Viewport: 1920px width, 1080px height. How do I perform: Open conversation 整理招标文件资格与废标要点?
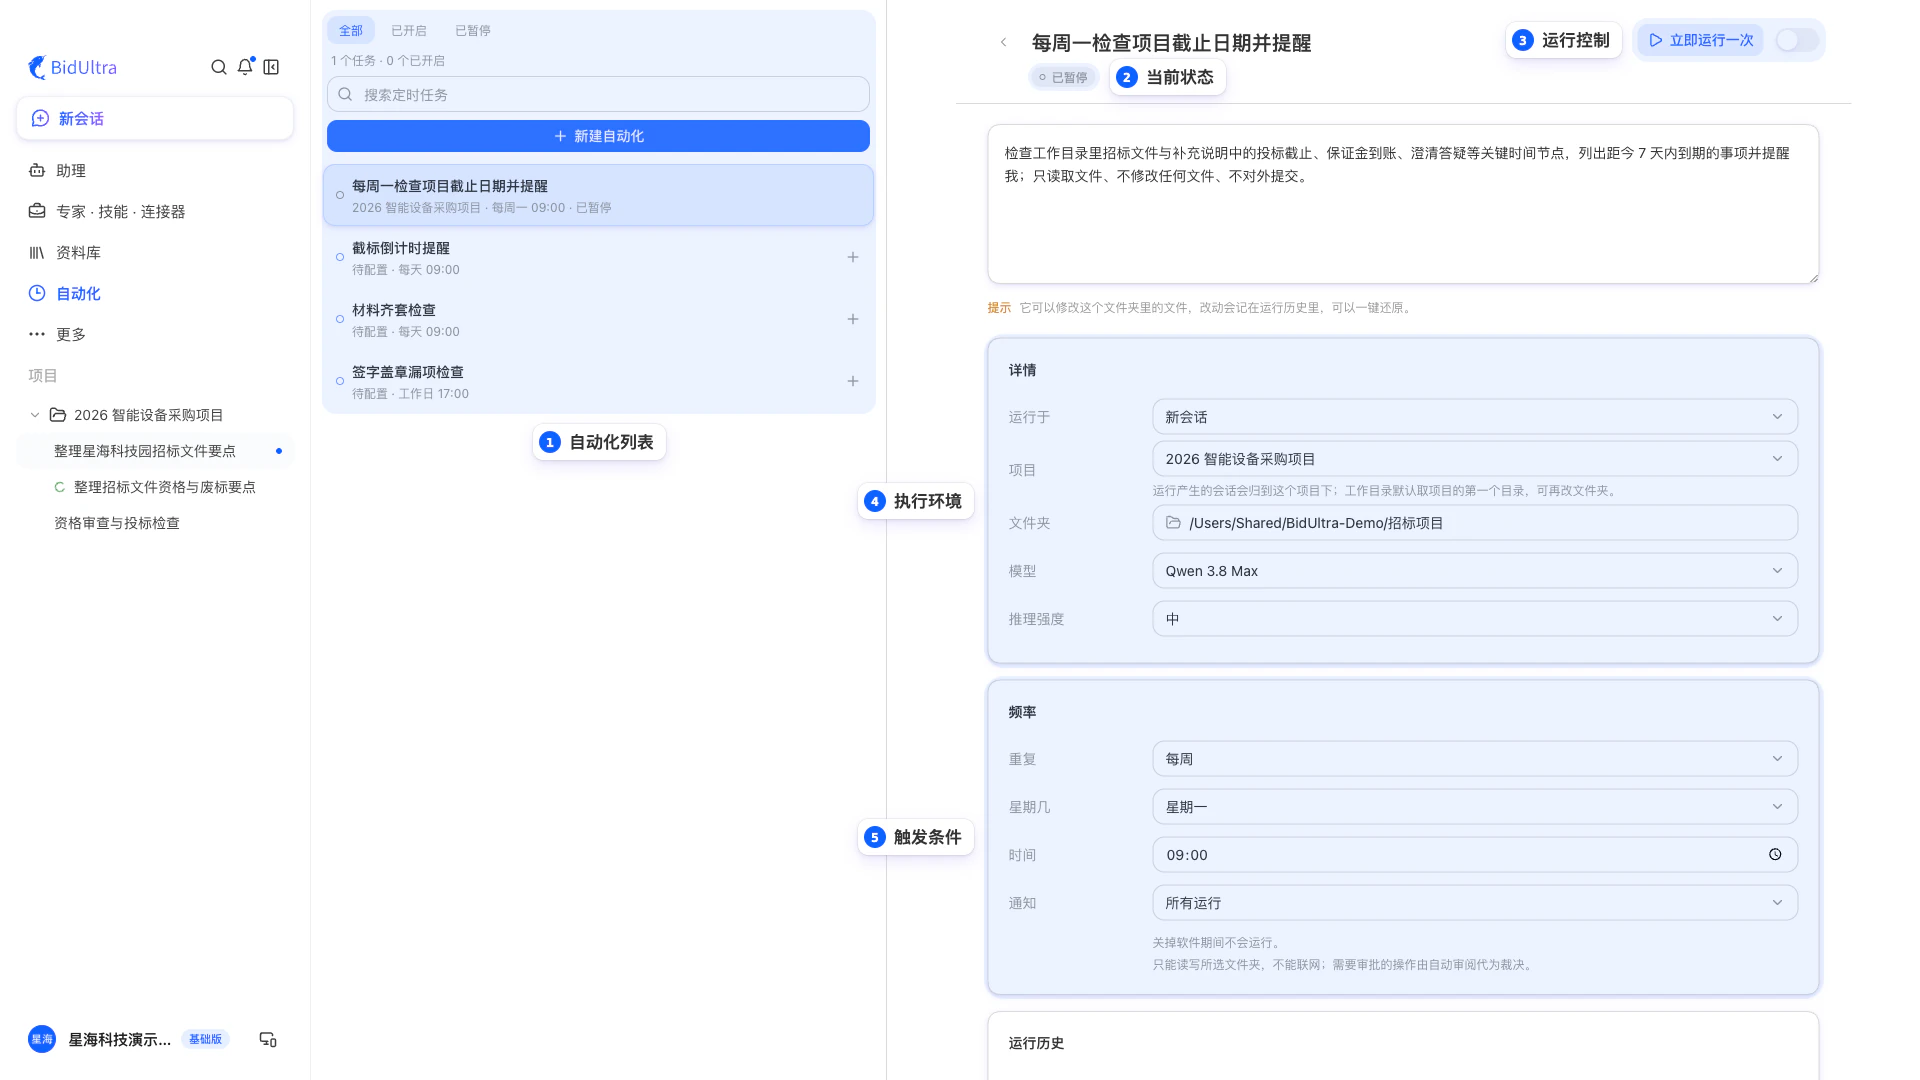click(155, 487)
